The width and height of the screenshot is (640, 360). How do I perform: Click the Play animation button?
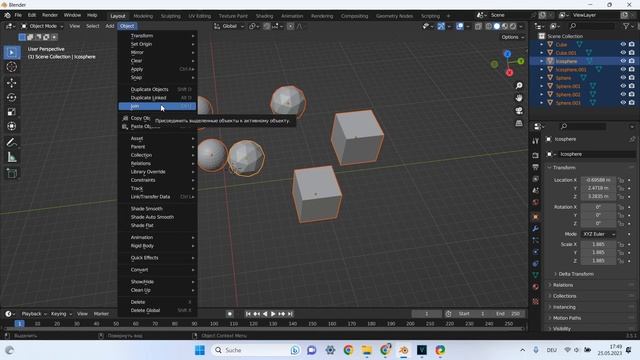click(273, 314)
